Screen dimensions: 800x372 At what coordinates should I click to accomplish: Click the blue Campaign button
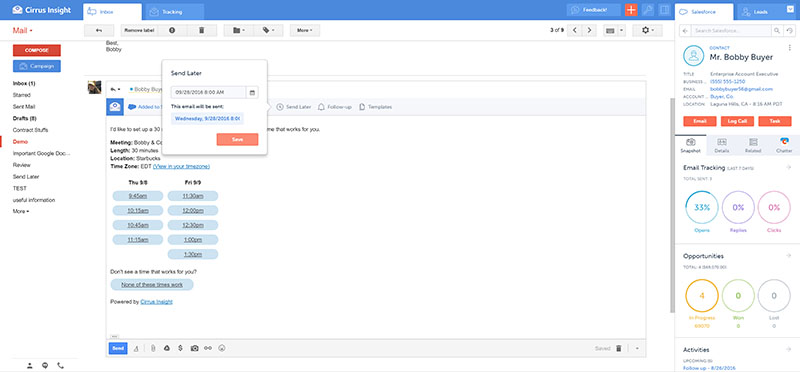37,66
